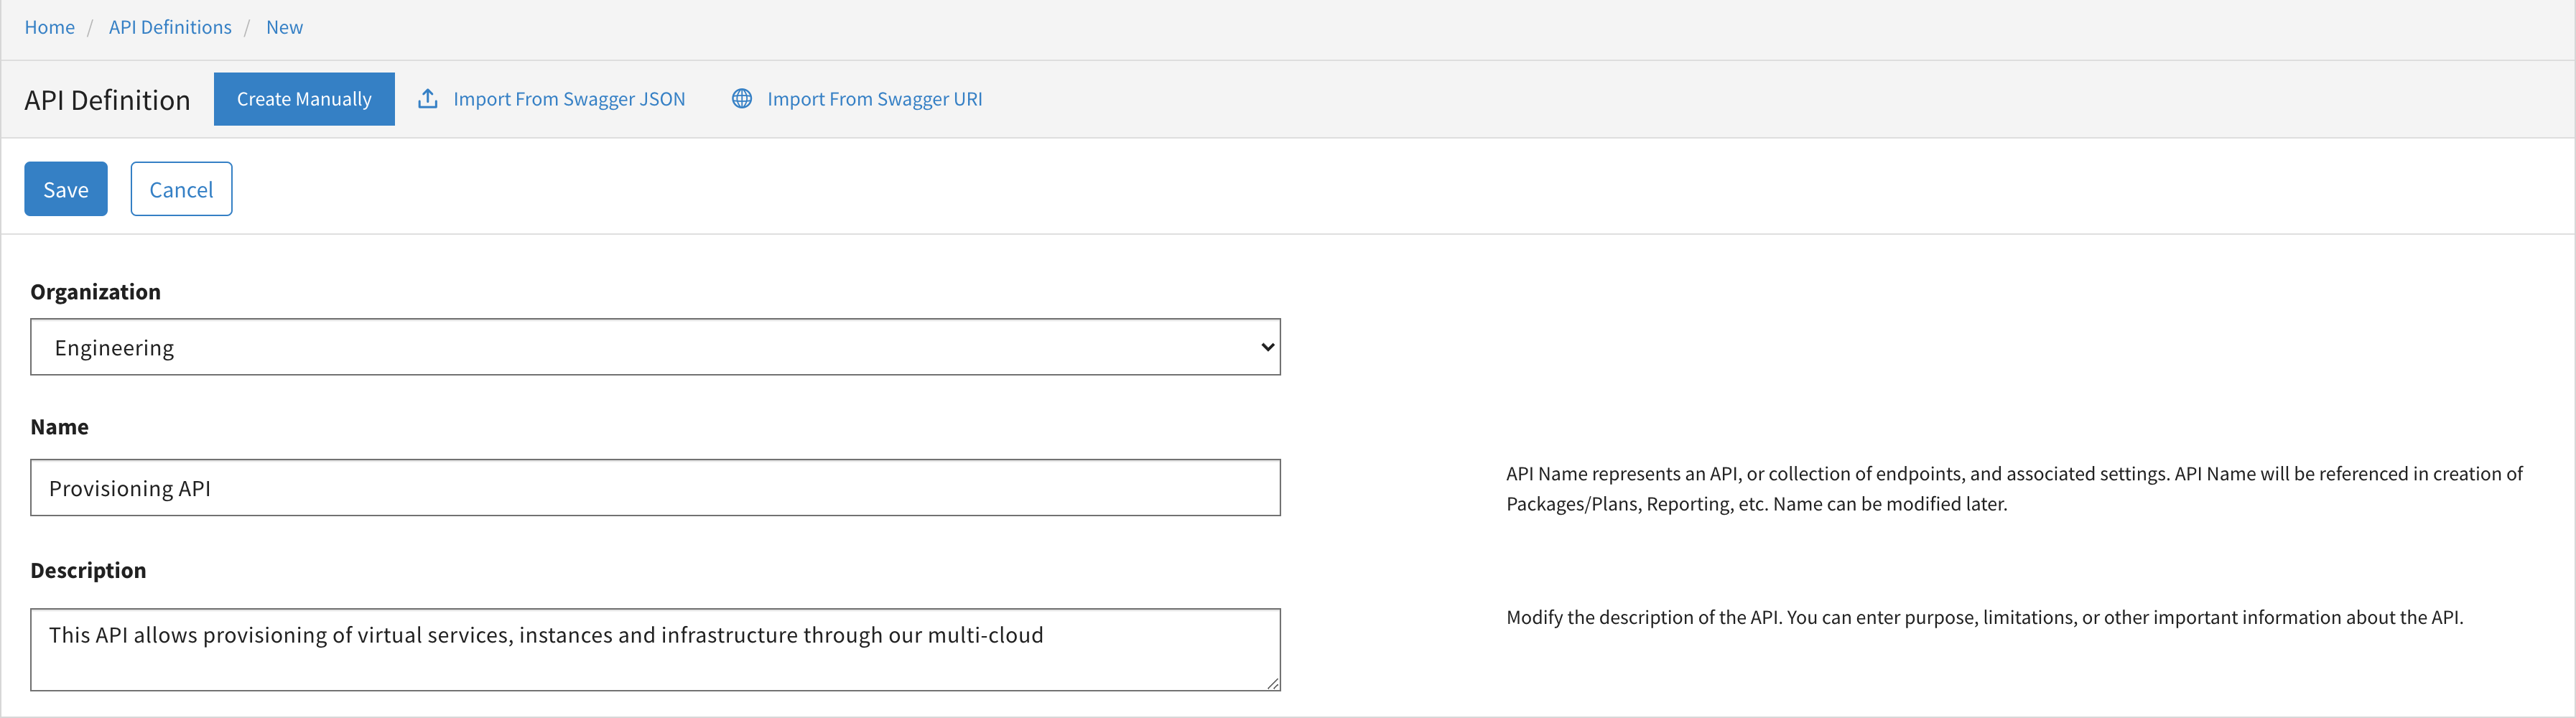
Task: Switch to Import From Swagger URI
Action: pos(875,99)
